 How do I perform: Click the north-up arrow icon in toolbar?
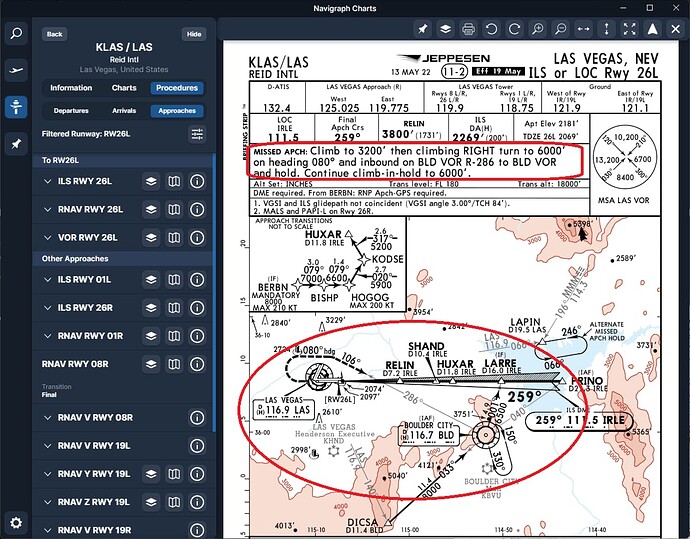(653, 29)
